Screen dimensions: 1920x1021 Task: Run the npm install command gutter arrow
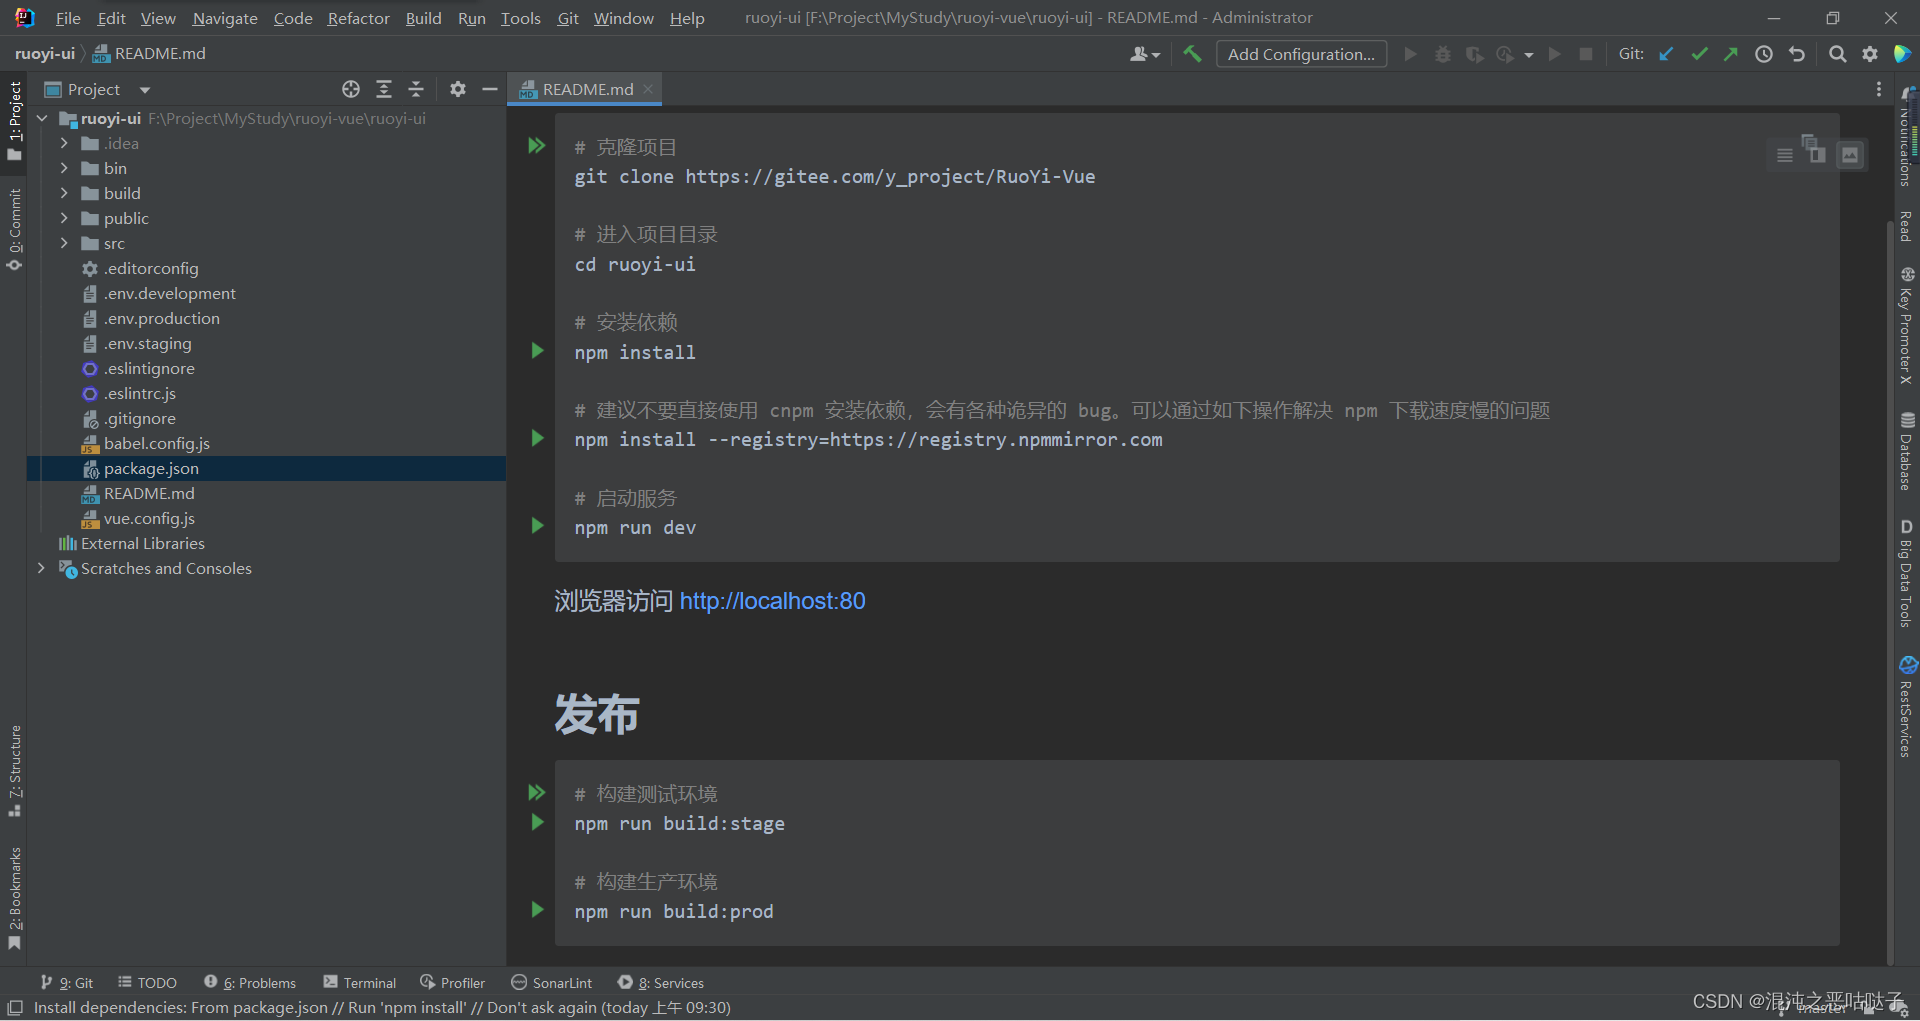click(x=537, y=351)
